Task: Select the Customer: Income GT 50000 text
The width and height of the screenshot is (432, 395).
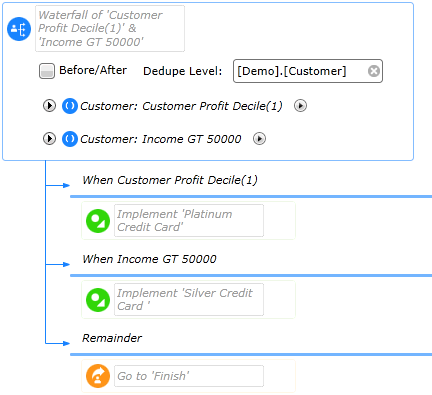Action: pyautogui.click(x=161, y=139)
